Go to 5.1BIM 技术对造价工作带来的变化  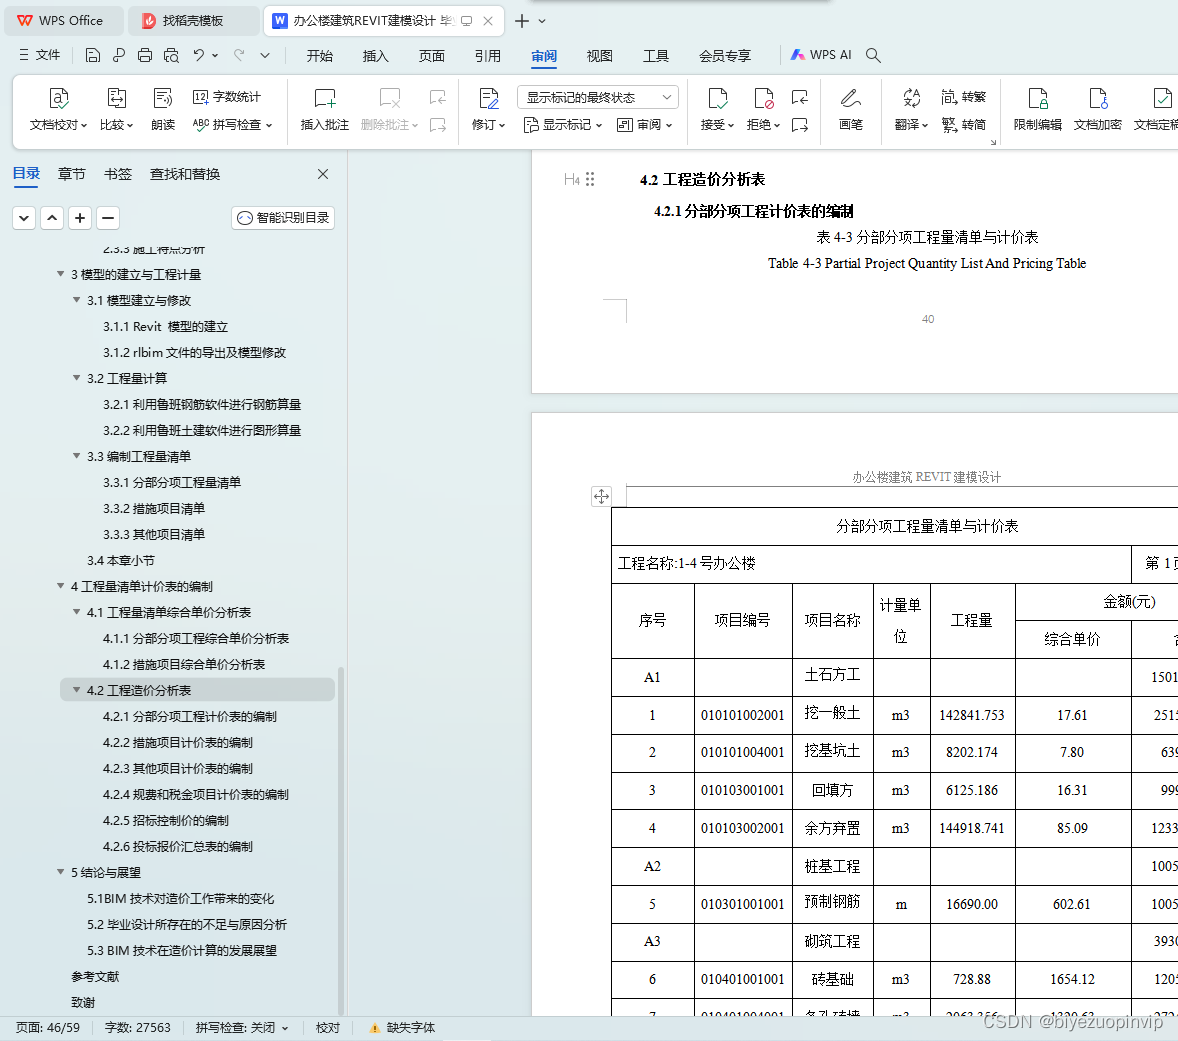pyautogui.click(x=180, y=898)
